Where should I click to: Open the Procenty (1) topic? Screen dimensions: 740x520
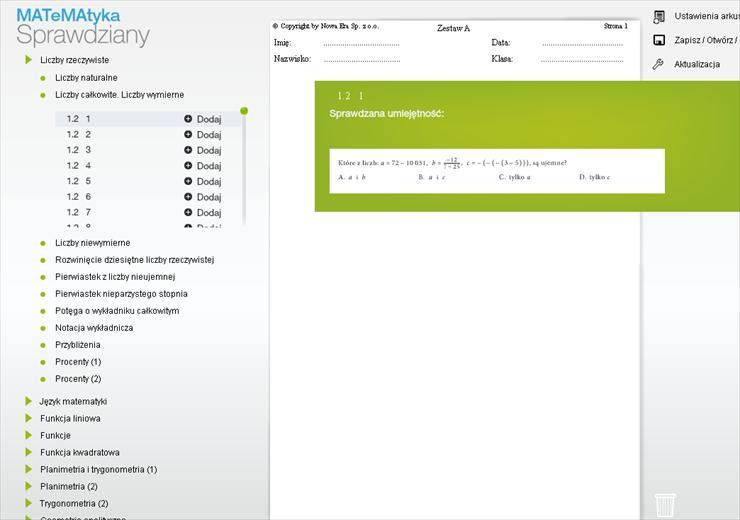tap(78, 362)
